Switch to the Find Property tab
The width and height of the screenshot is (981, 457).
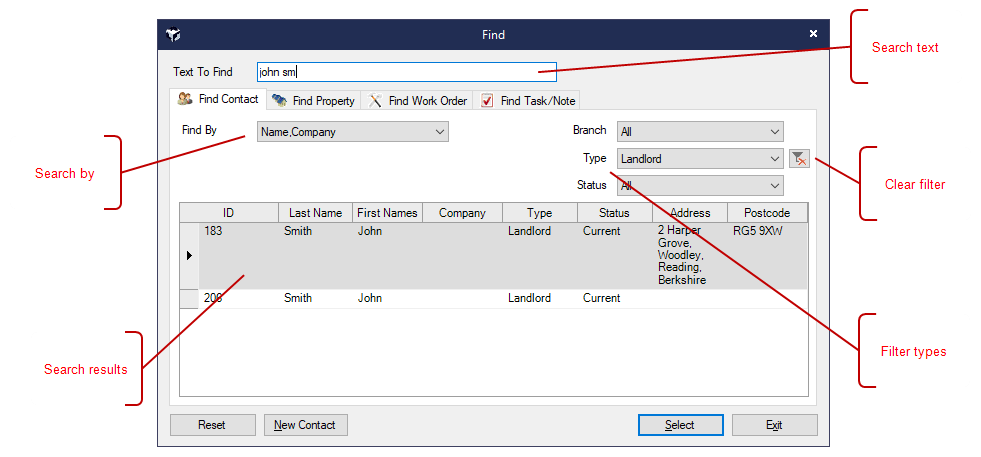(x=314, y=101)
